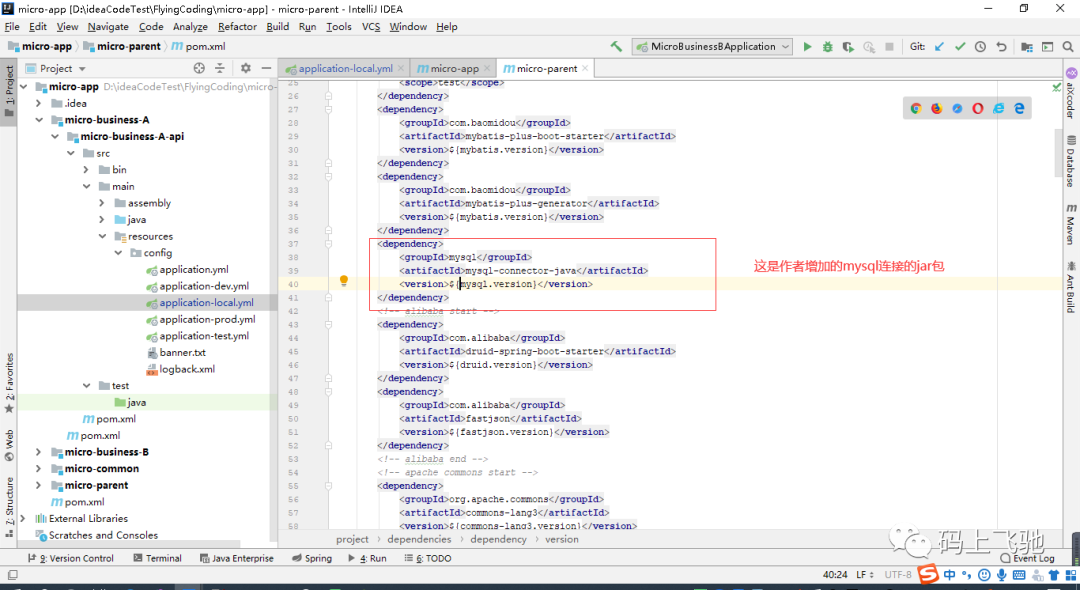Toggle tool window bars icon at bottom-left

12,574
